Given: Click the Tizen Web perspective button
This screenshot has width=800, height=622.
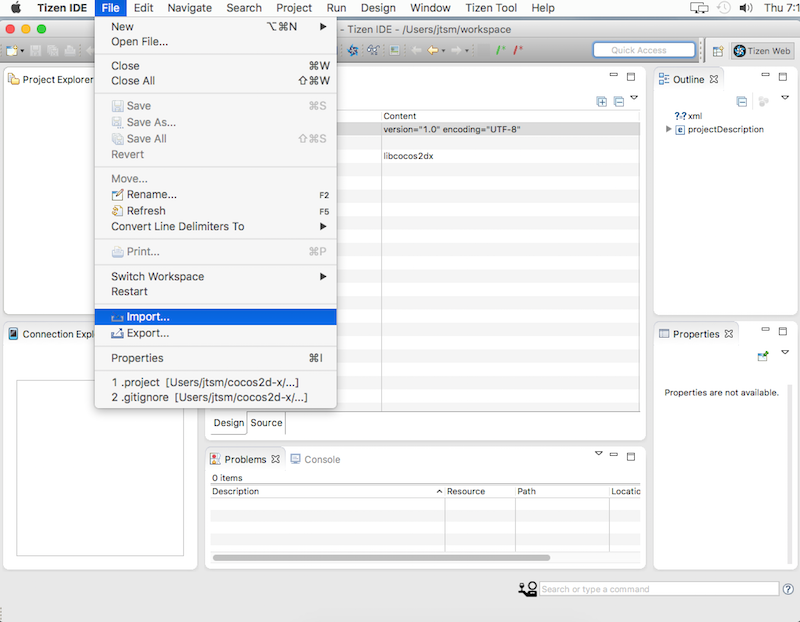Looking at the screenshot, I should pos(762,50).
